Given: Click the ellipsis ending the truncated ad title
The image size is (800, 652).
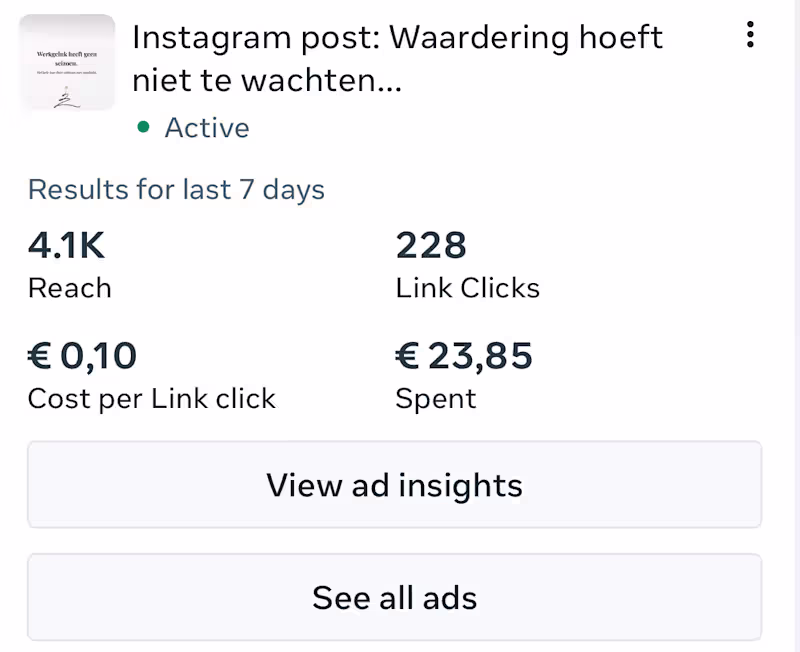Looking at the screenshot, I should point(386,83).
